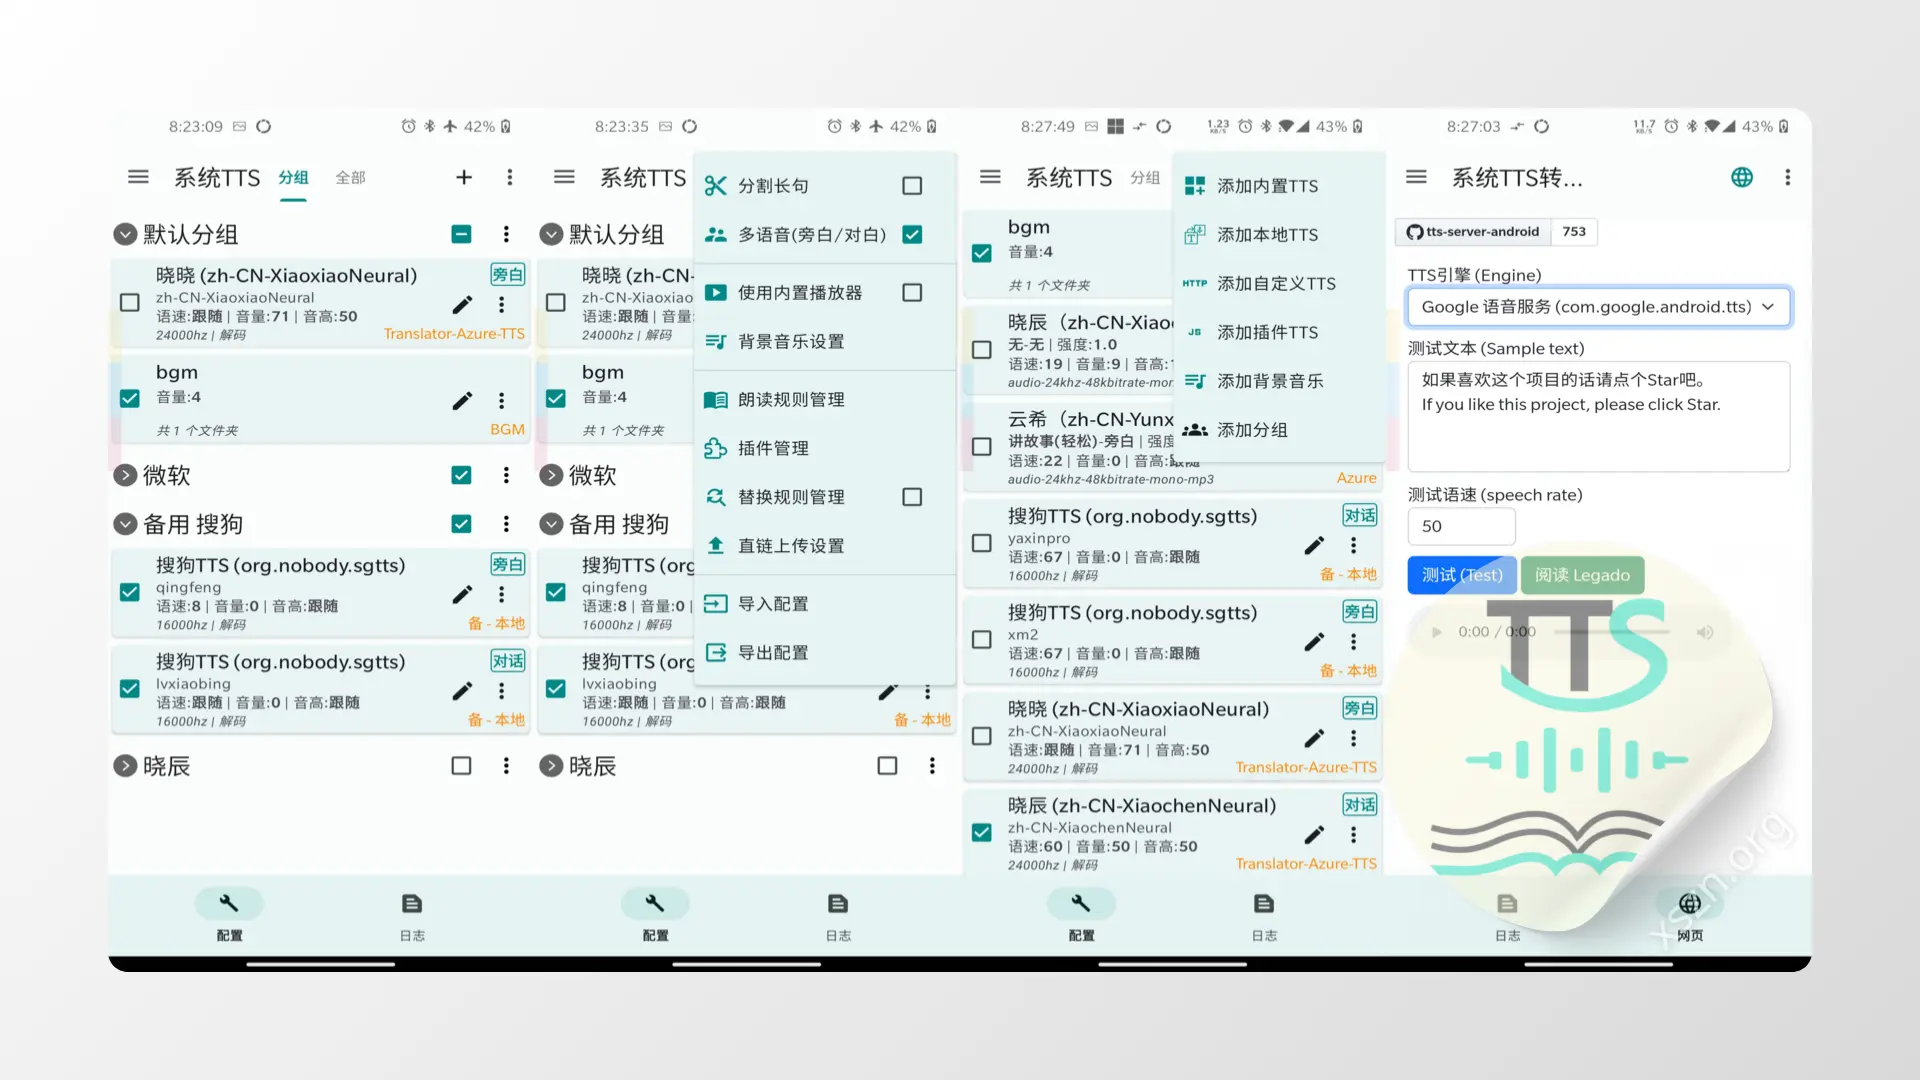Enable 使用内置播放器 checkbox
The height and width of the screenshot is (1080, 1920).
point(912,293)
